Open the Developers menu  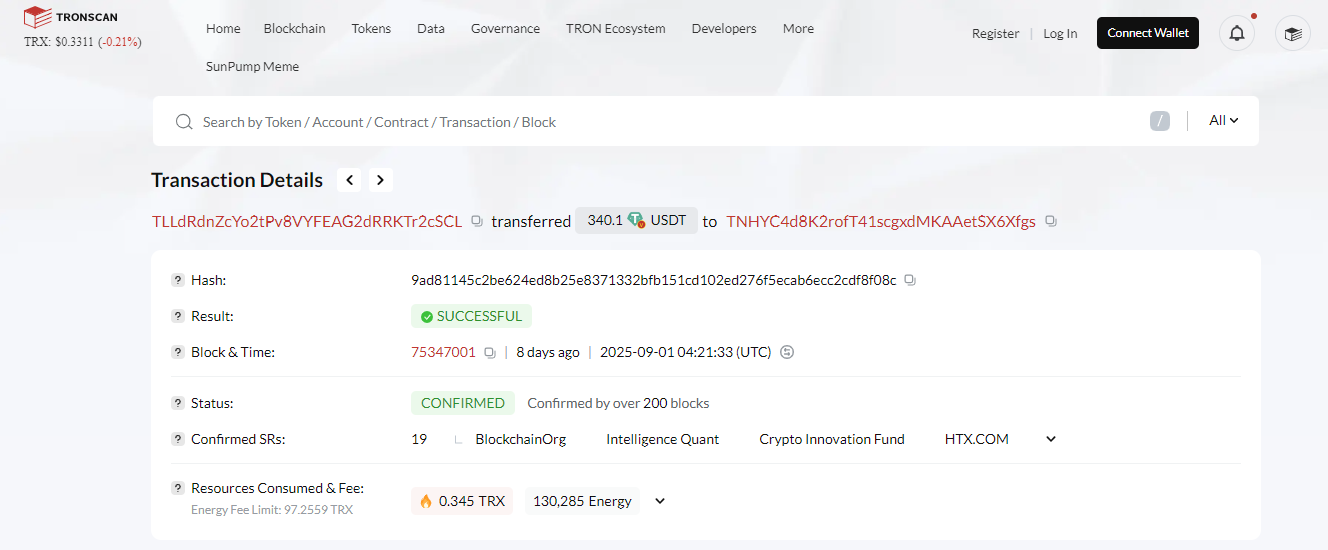724,28
